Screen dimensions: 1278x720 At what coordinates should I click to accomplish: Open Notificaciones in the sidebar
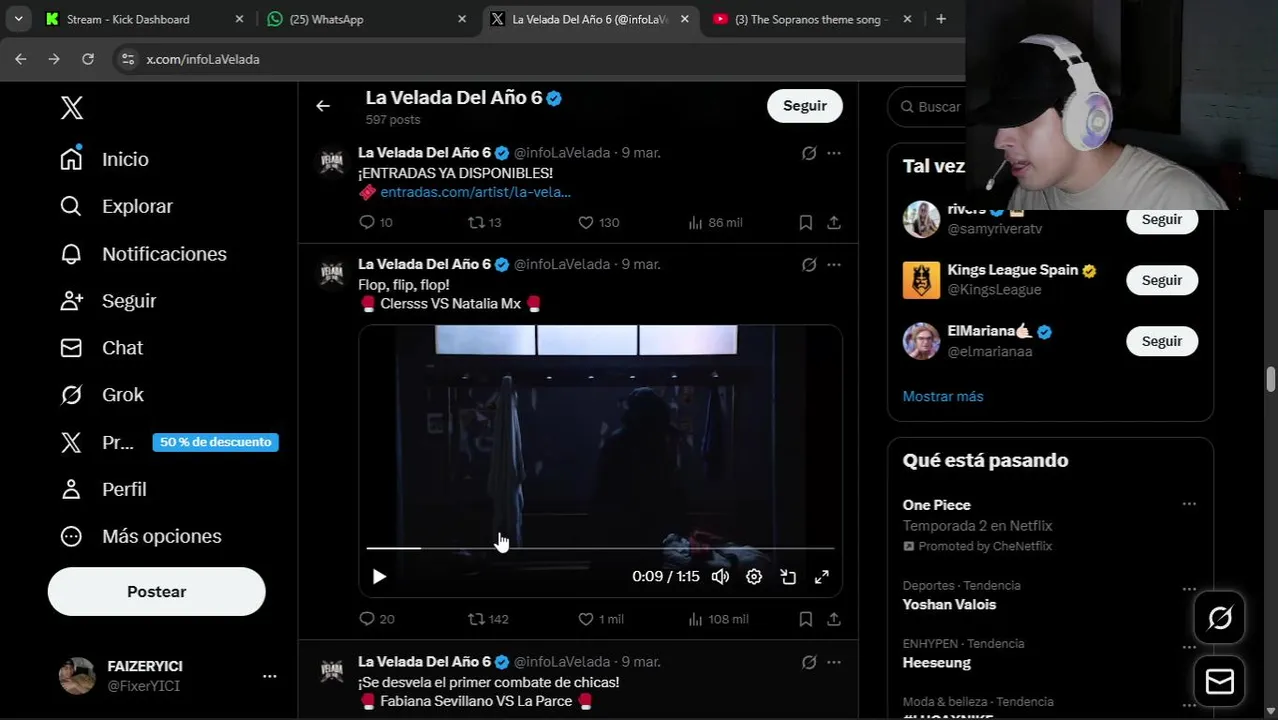[x=143, y=254]
